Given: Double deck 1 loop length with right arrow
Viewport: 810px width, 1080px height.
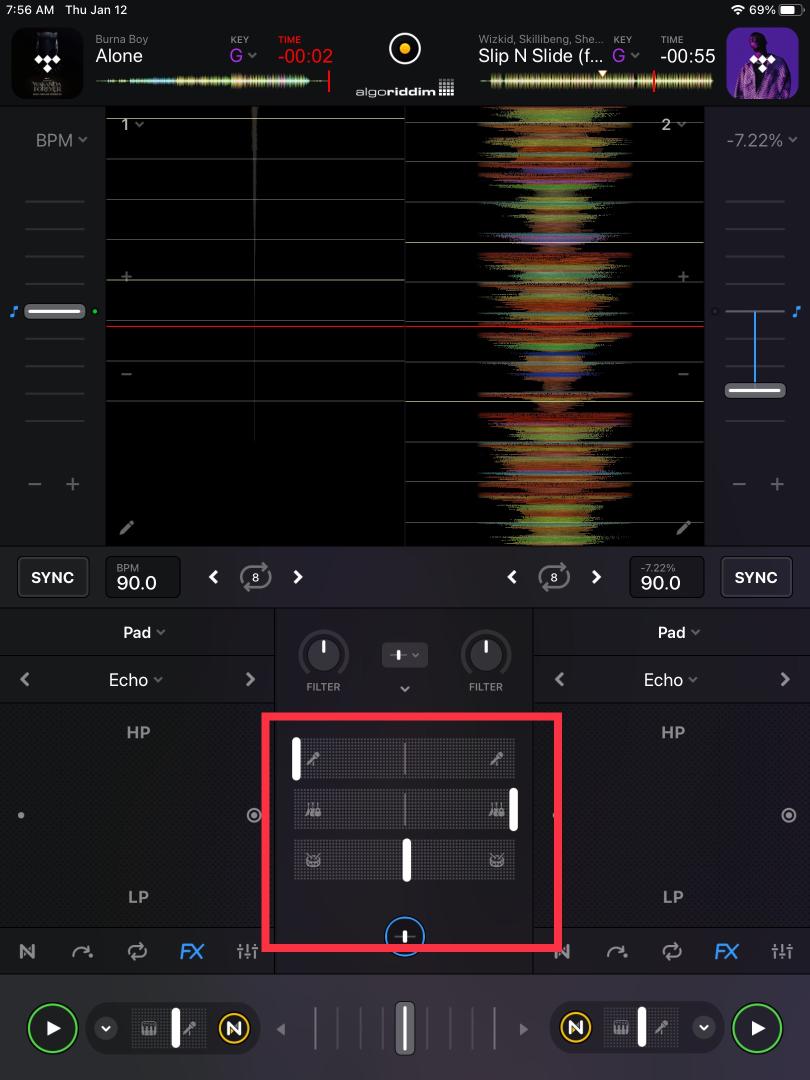Looking at the screenshot, I should (x=298, y=577).
